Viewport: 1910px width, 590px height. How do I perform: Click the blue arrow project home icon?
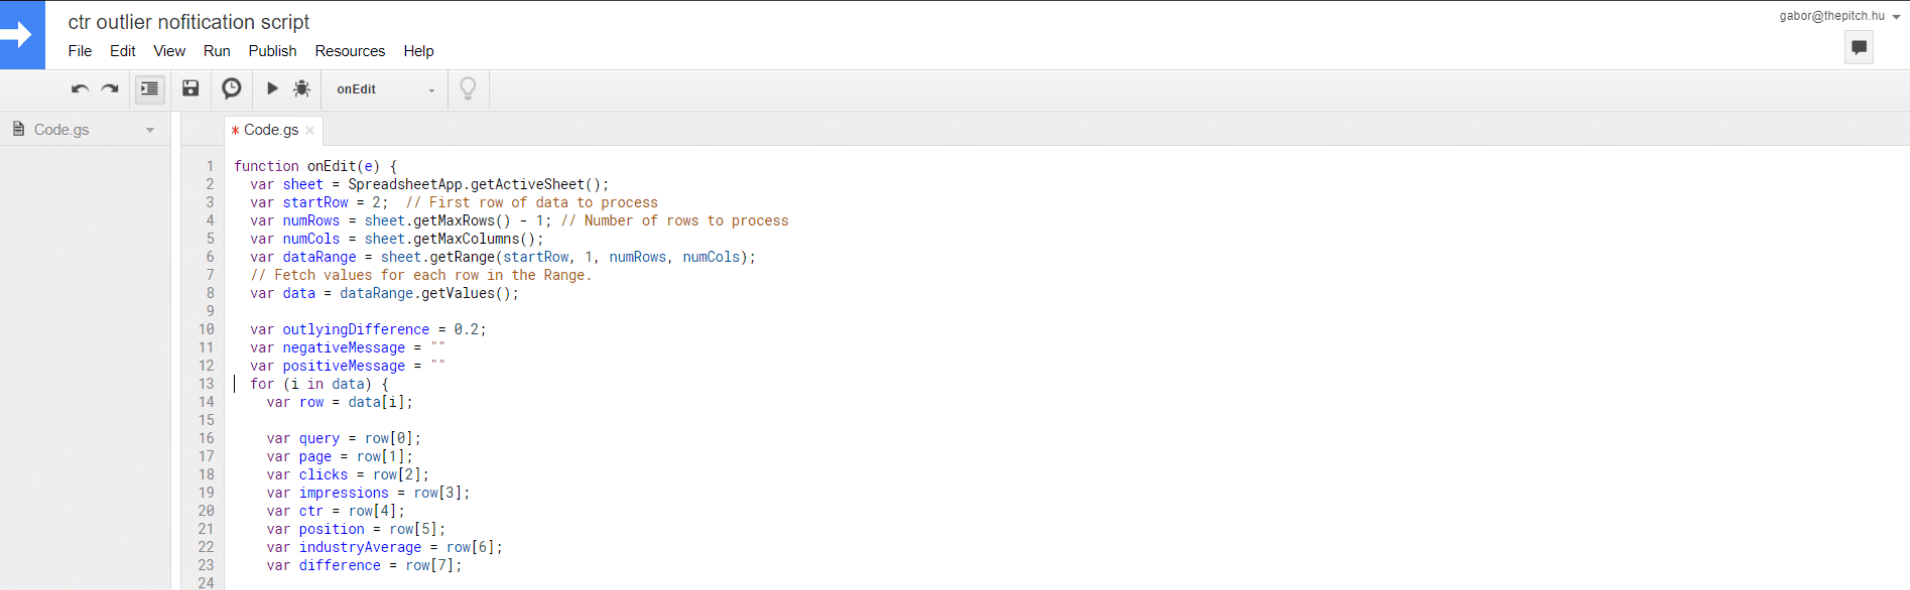pyautogui.click(x=22, y=35)
